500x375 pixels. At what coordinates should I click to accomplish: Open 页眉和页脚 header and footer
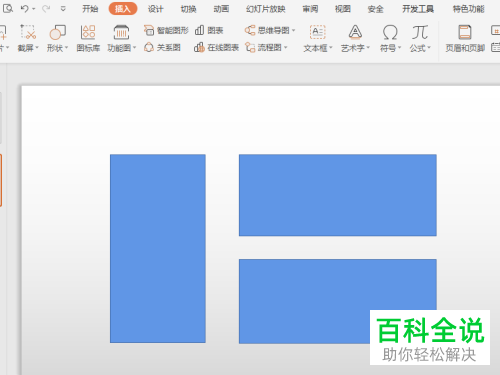click(x=465, y=38)
